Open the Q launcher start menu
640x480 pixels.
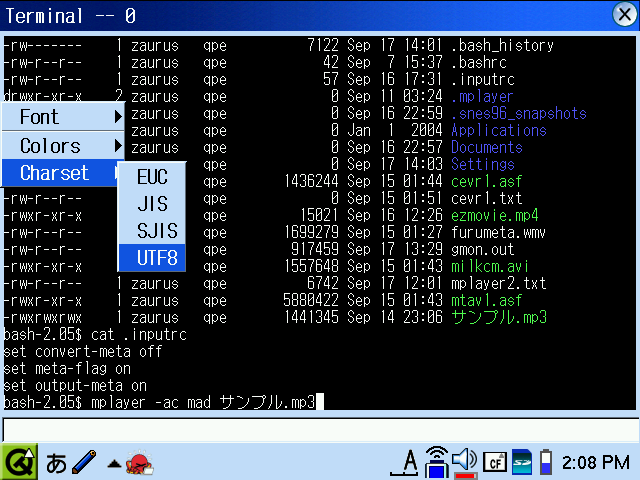(19, 462)
